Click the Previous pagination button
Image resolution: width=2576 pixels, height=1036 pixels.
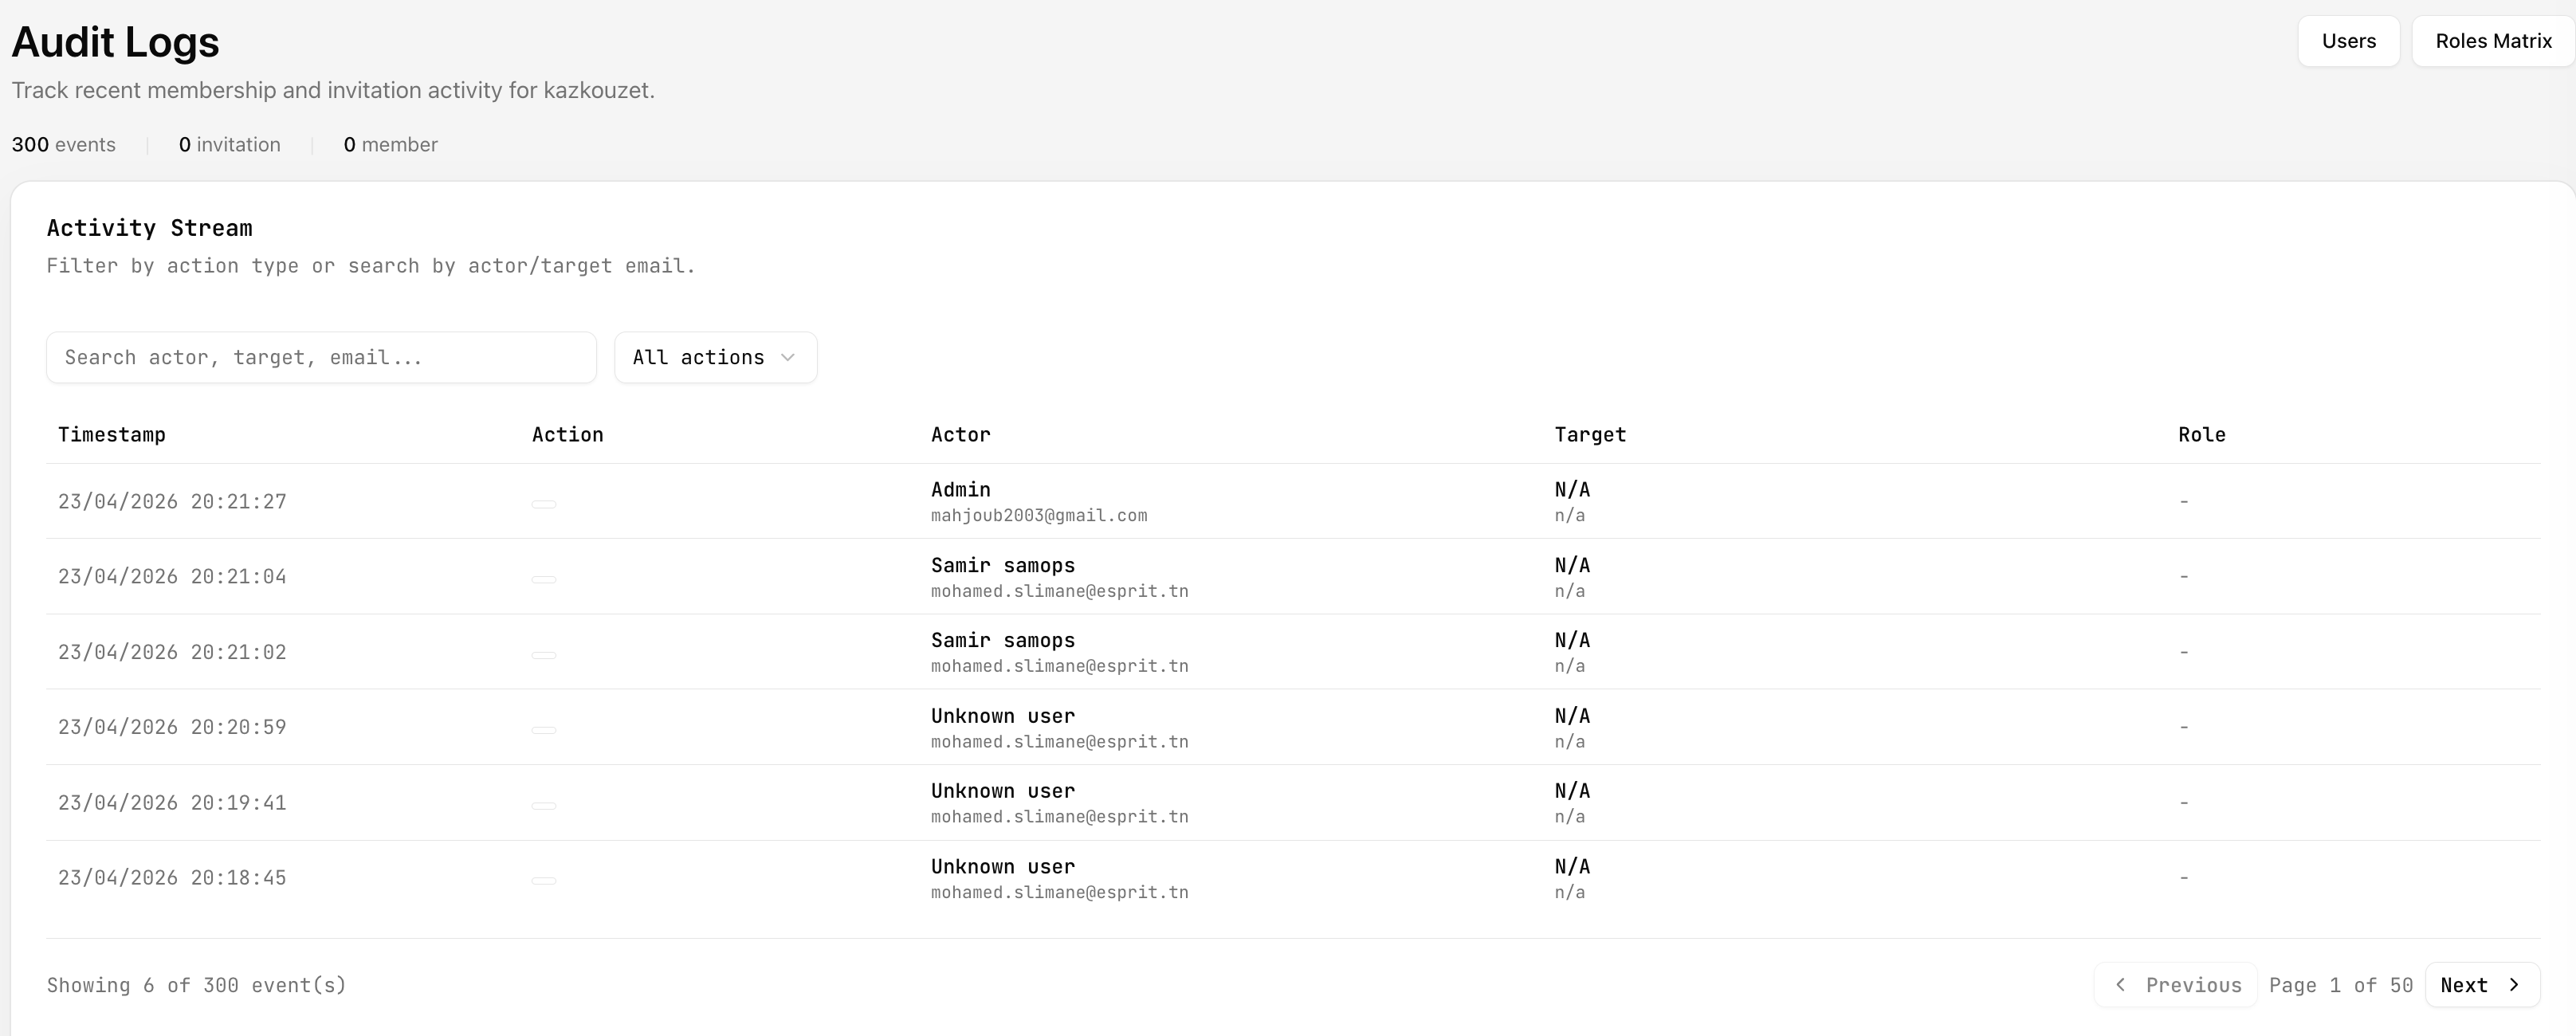click(x=2175, y=985)
